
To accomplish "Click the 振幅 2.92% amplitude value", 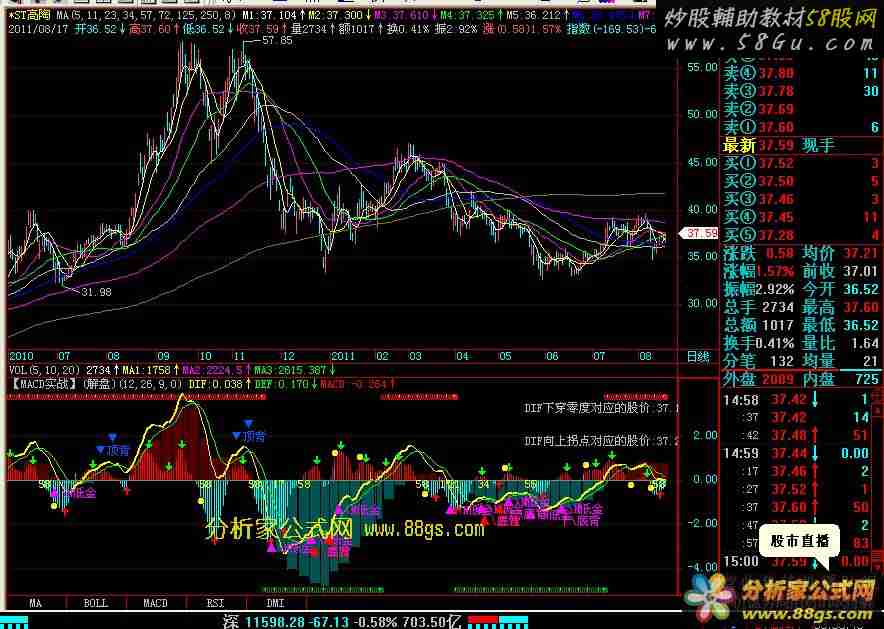I will [776, 290].
